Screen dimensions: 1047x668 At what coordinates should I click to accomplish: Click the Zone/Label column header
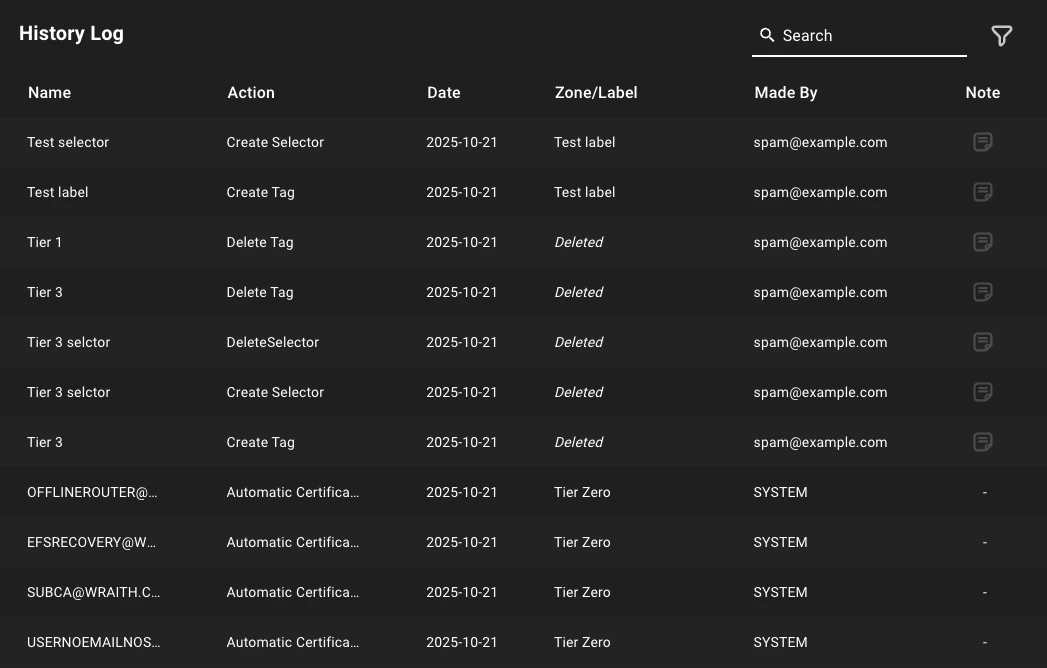pos(596,93)
